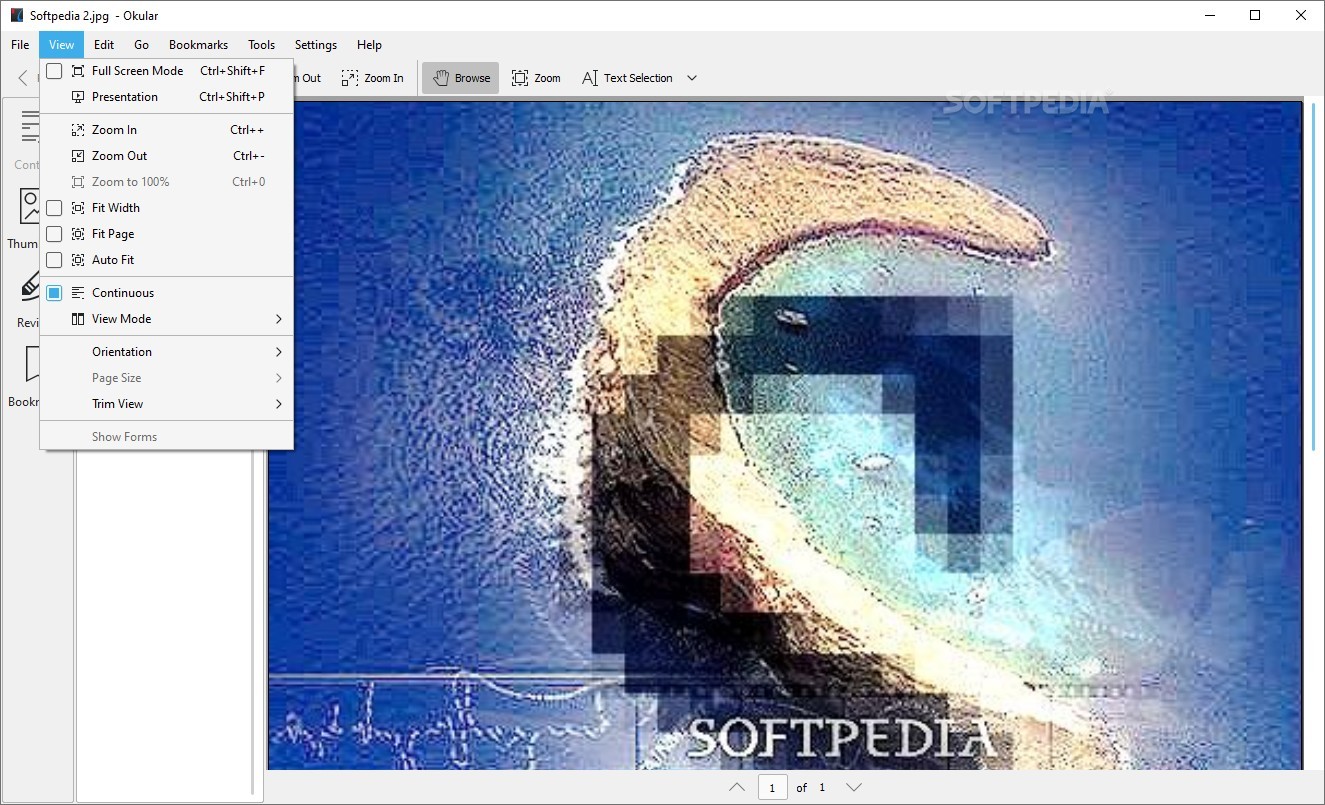The image size is (1325, 805).
Task: Click the Full Screen Mode icon
Action: click(x=78, y=71)
